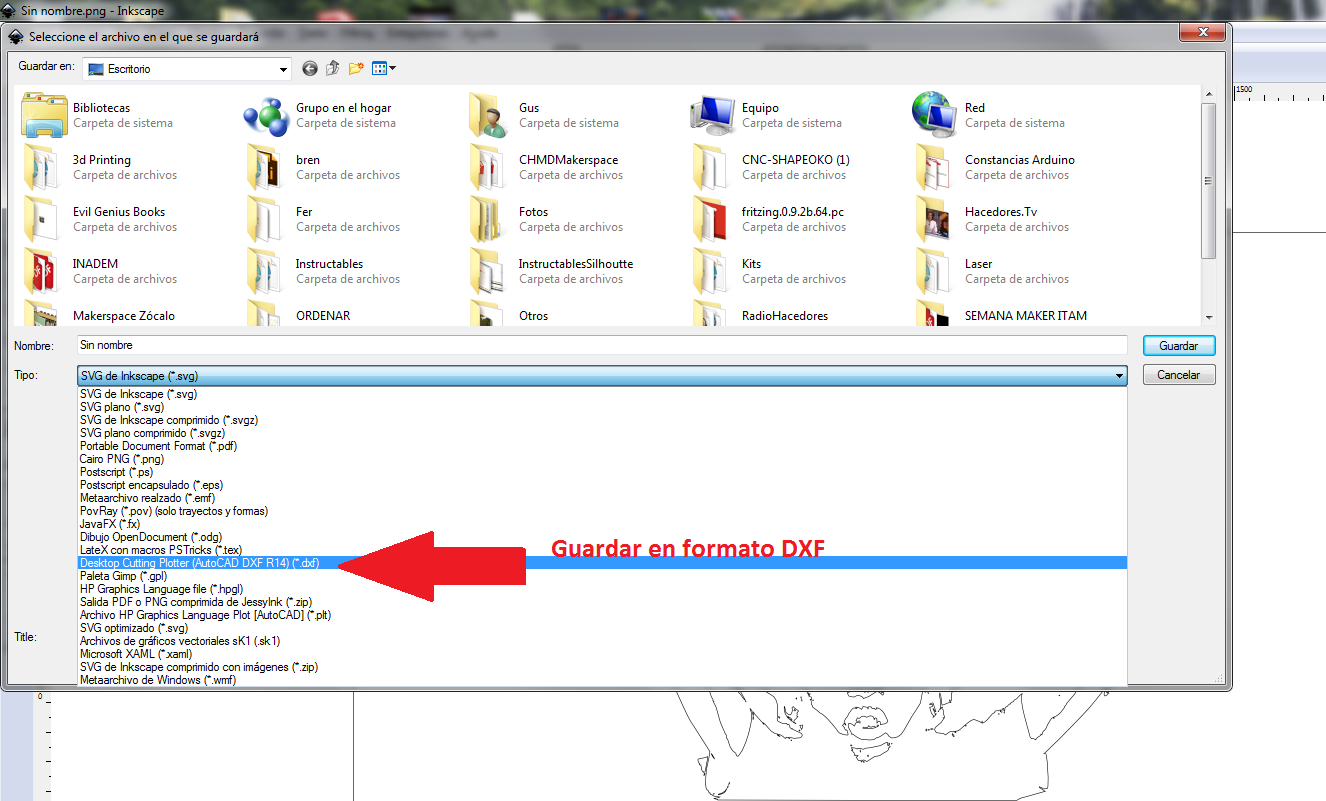Image resolution: width=1326 pixels, height=801 pixels.
Task: Choose 'Postscript encapsulado (*.eps)' format
Action: point(602,485)
